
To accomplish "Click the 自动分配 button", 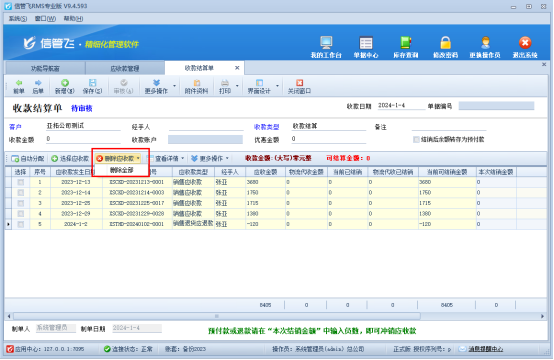I will tap(28, 159).
